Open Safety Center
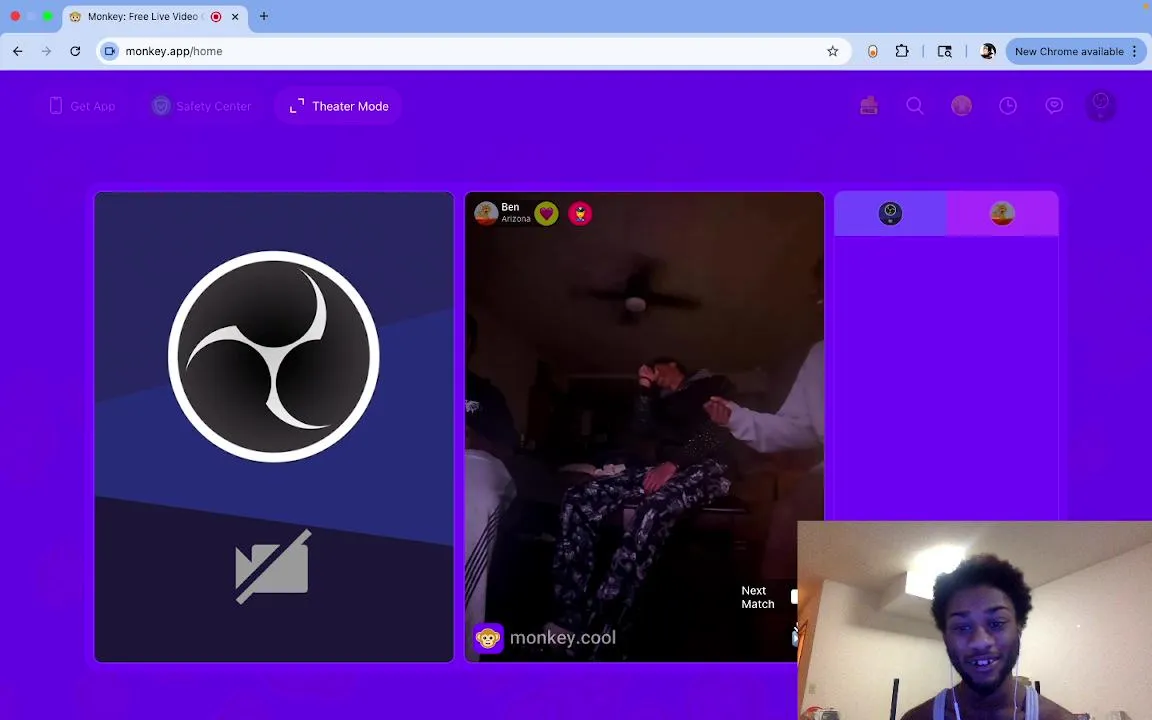This screenshot has width=1152, height=720. 201,106
